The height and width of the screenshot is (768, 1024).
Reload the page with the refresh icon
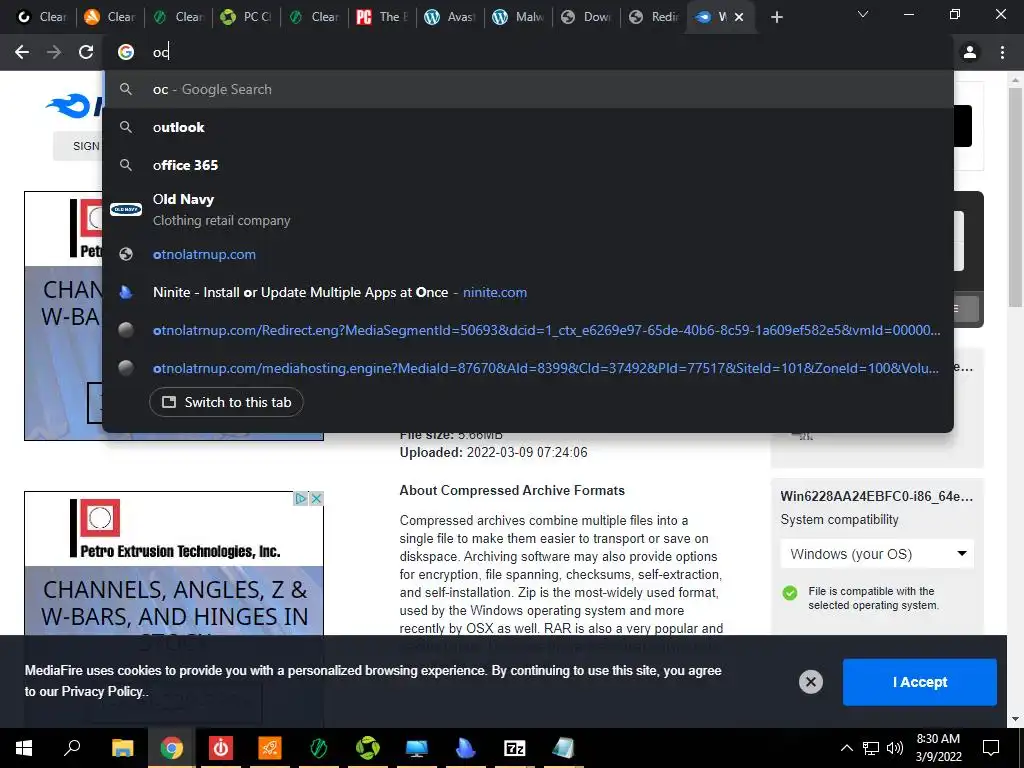86,52
